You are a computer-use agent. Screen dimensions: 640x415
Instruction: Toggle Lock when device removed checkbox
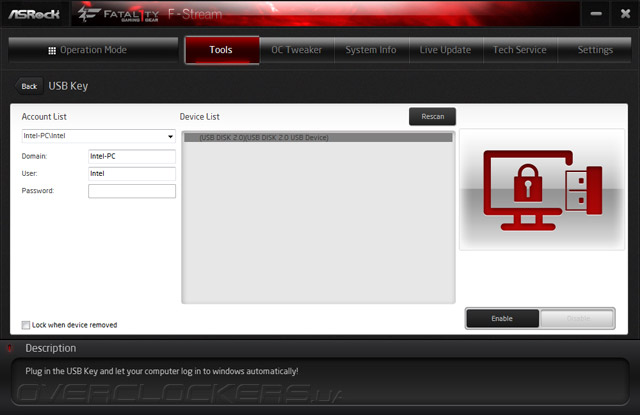26,325
